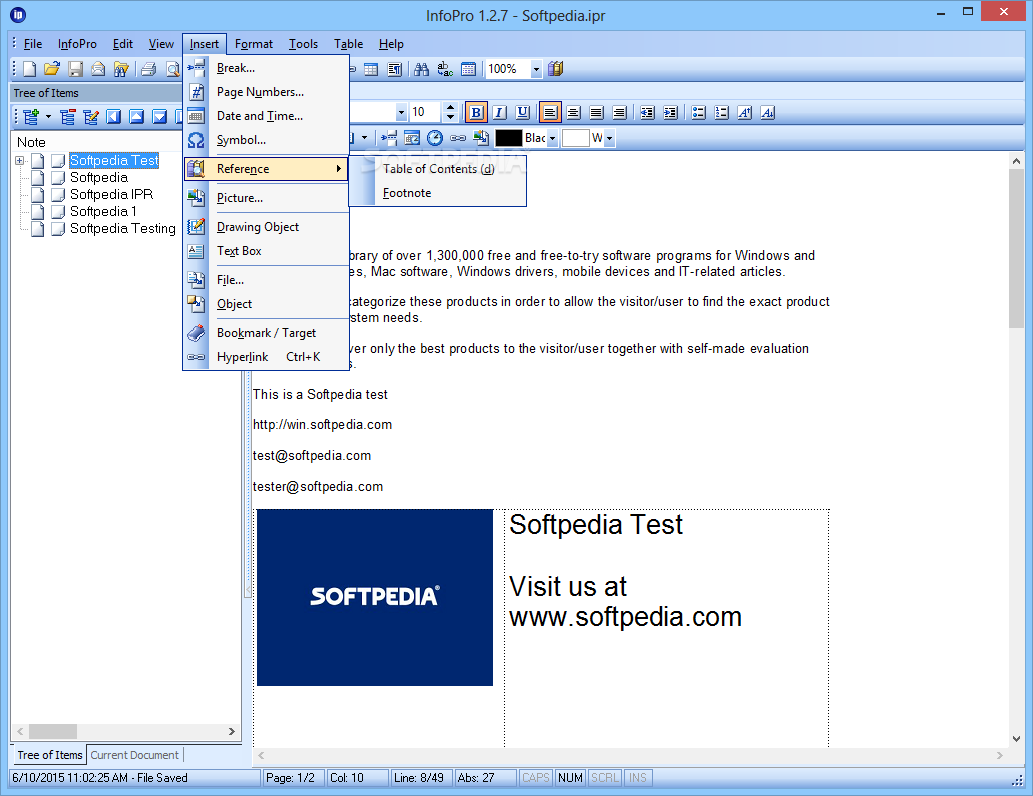Viewport: 1033px width, 796px height.
Task: Click the font size input field
Action: (426, 113)
